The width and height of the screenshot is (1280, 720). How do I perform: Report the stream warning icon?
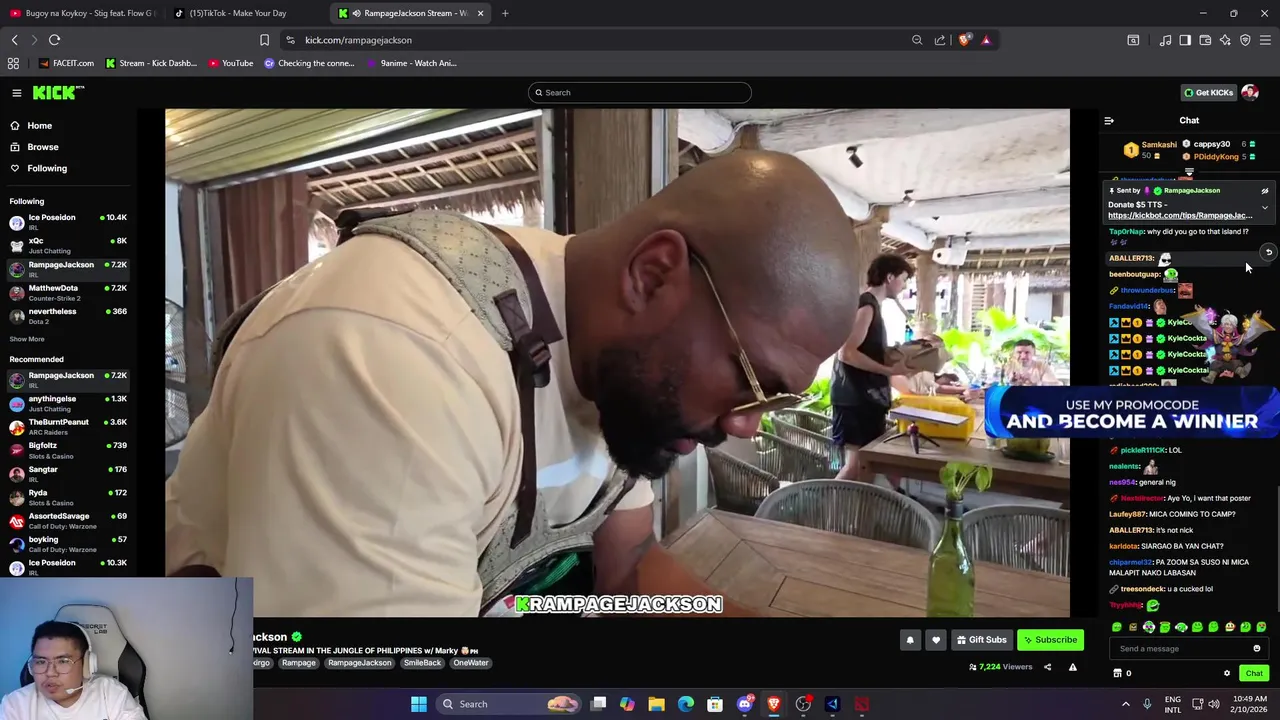[1073, 667]
